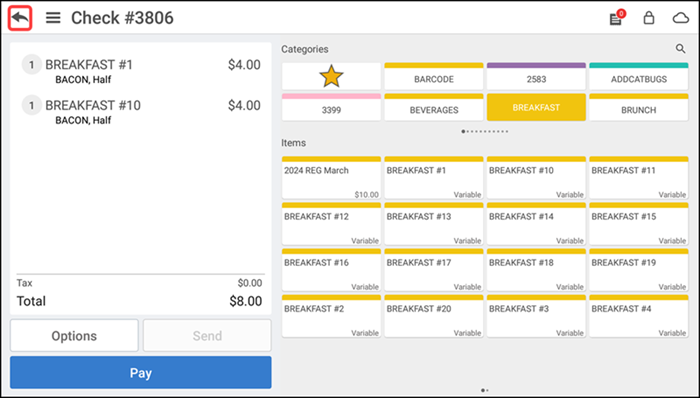
Task: Add BREAKFAST #12 item
Action: click(x=331, y=224)
